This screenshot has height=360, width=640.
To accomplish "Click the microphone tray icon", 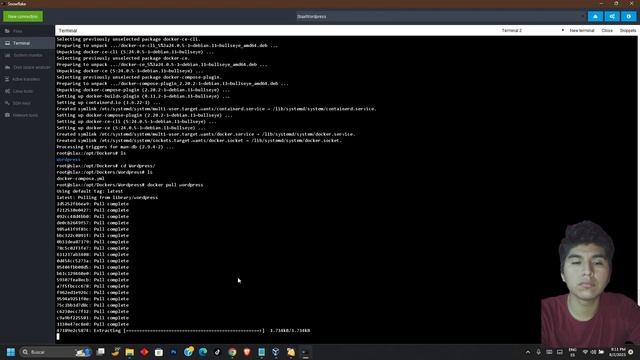I will 538,352.
